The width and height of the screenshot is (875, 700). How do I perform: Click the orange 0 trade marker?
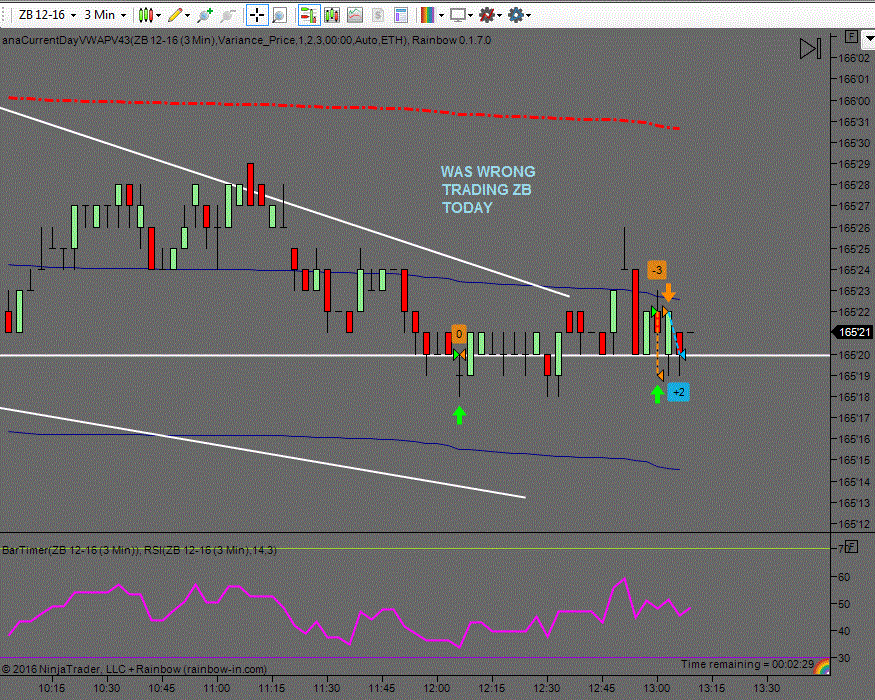459,334
